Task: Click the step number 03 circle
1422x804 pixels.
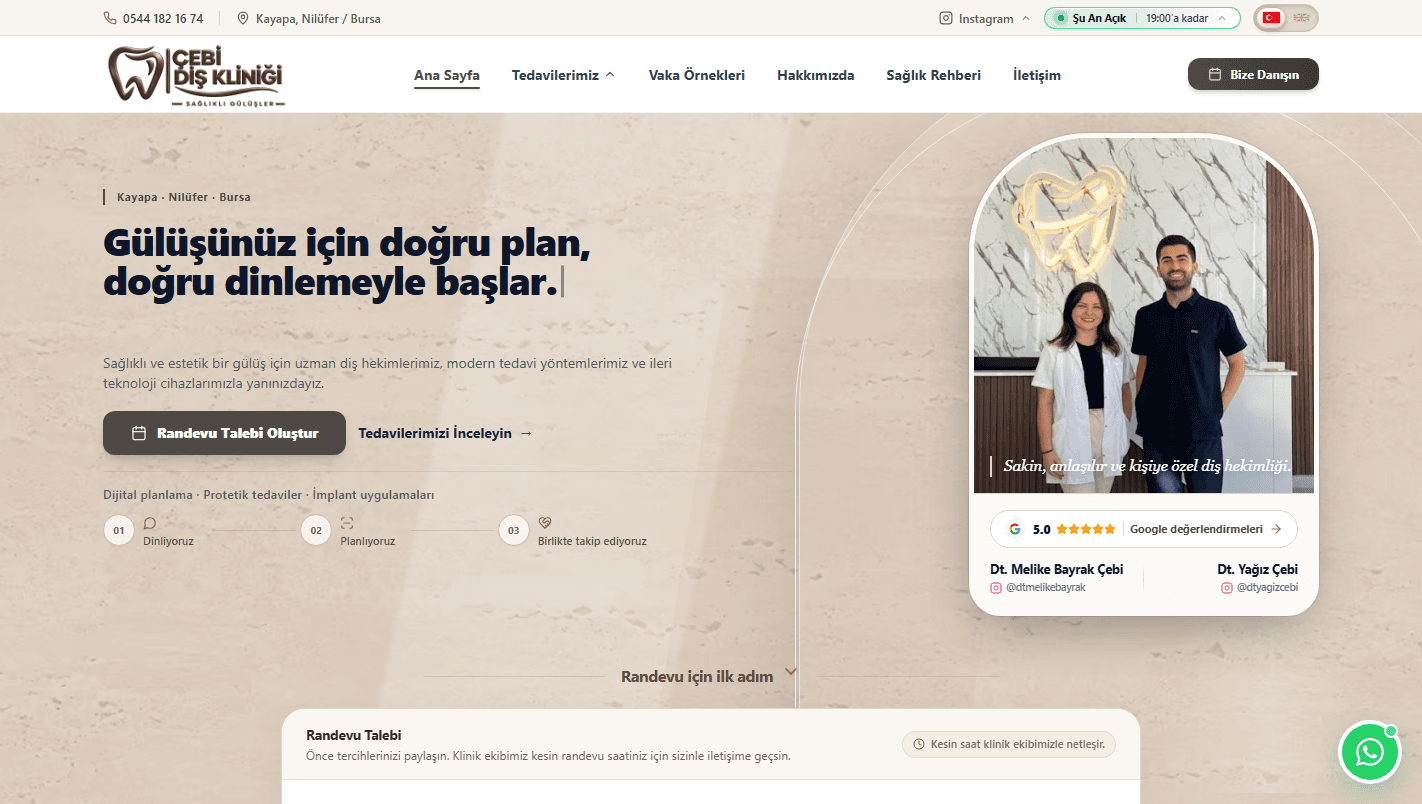Action: (514, 530)
